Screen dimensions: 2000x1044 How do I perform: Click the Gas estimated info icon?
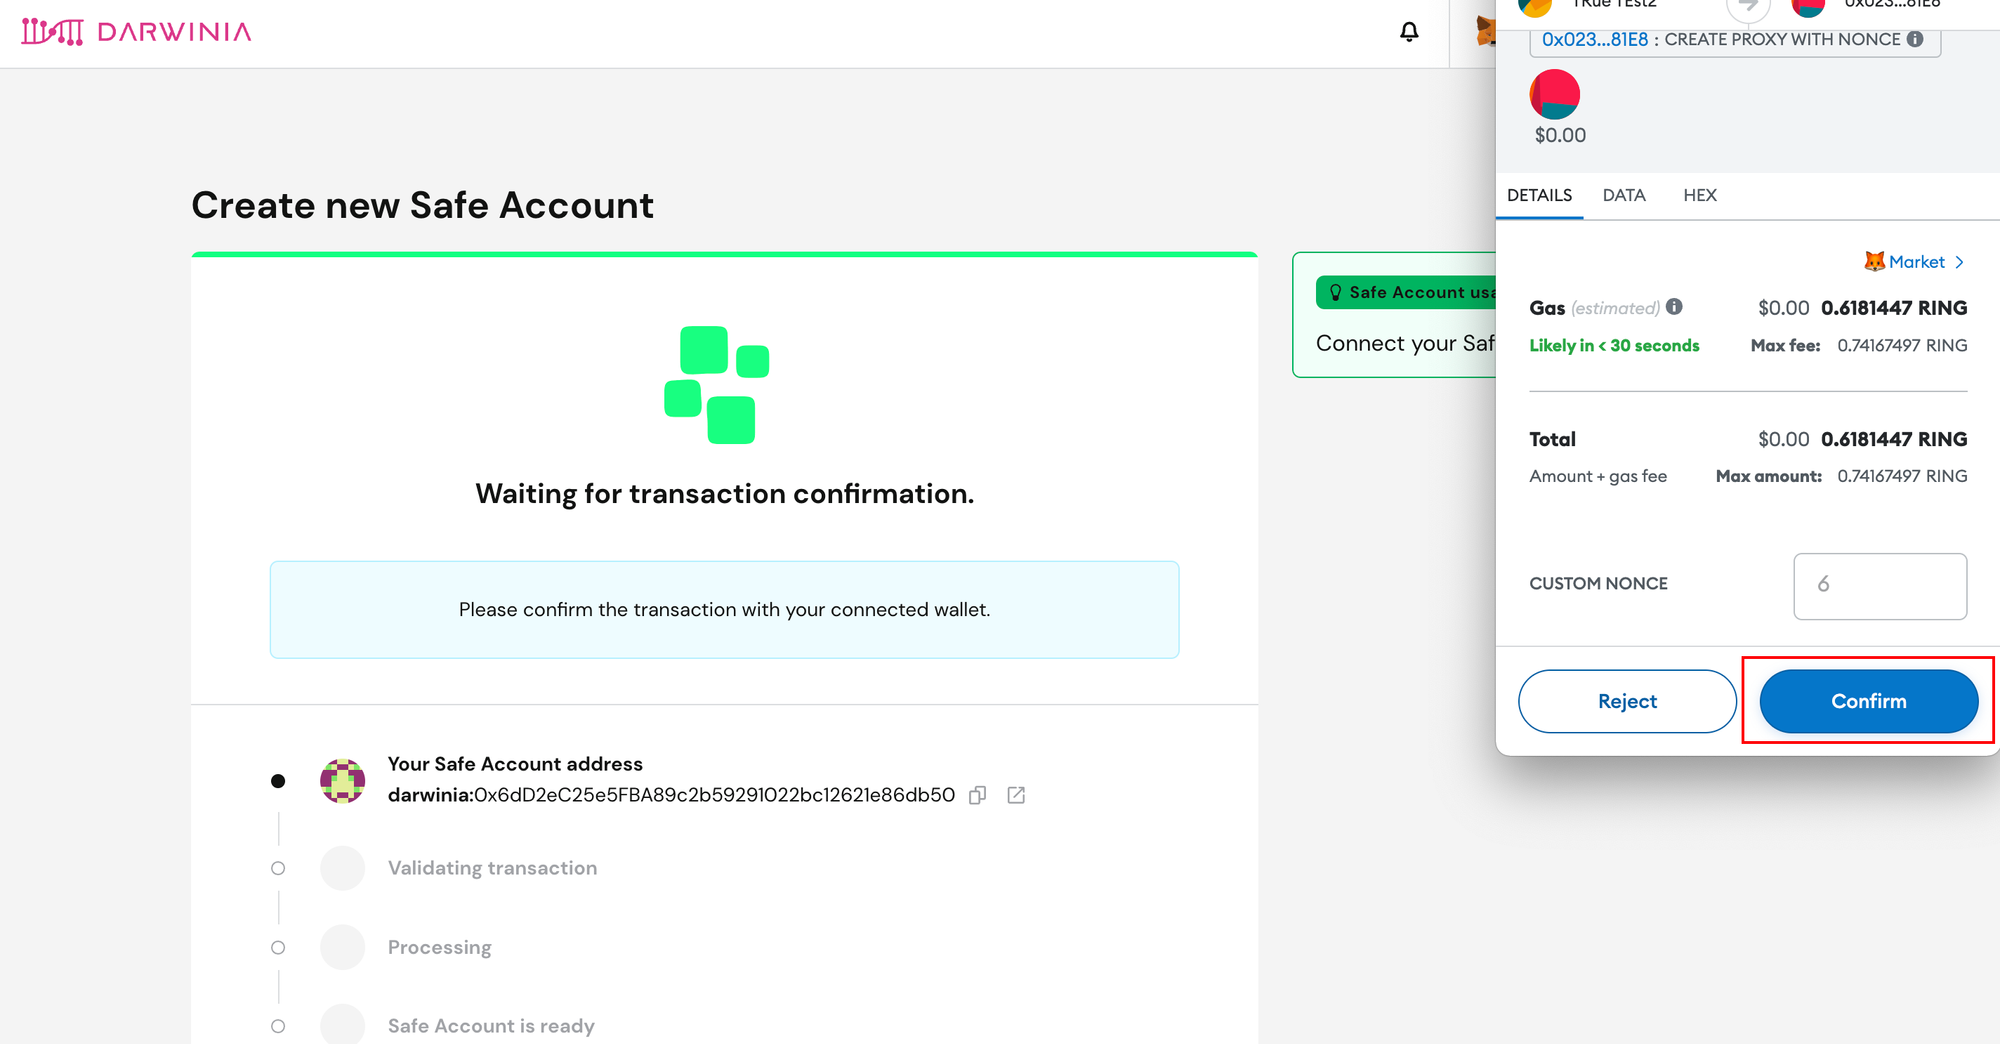pyautogui.click(x=1675, y=307)
